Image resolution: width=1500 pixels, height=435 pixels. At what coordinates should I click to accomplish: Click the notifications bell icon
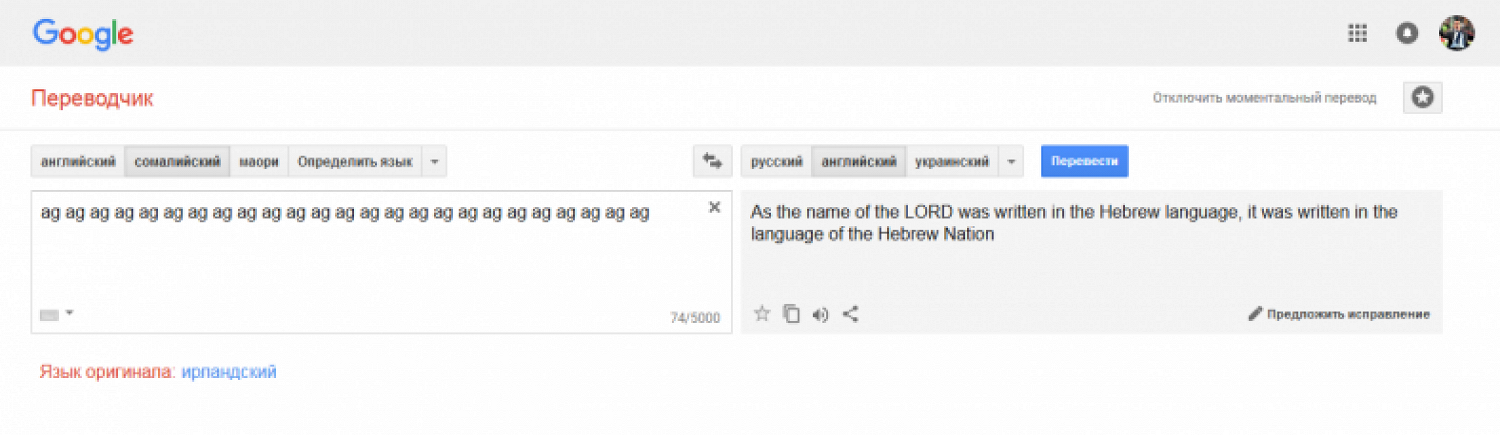[x=1407, y=33]
